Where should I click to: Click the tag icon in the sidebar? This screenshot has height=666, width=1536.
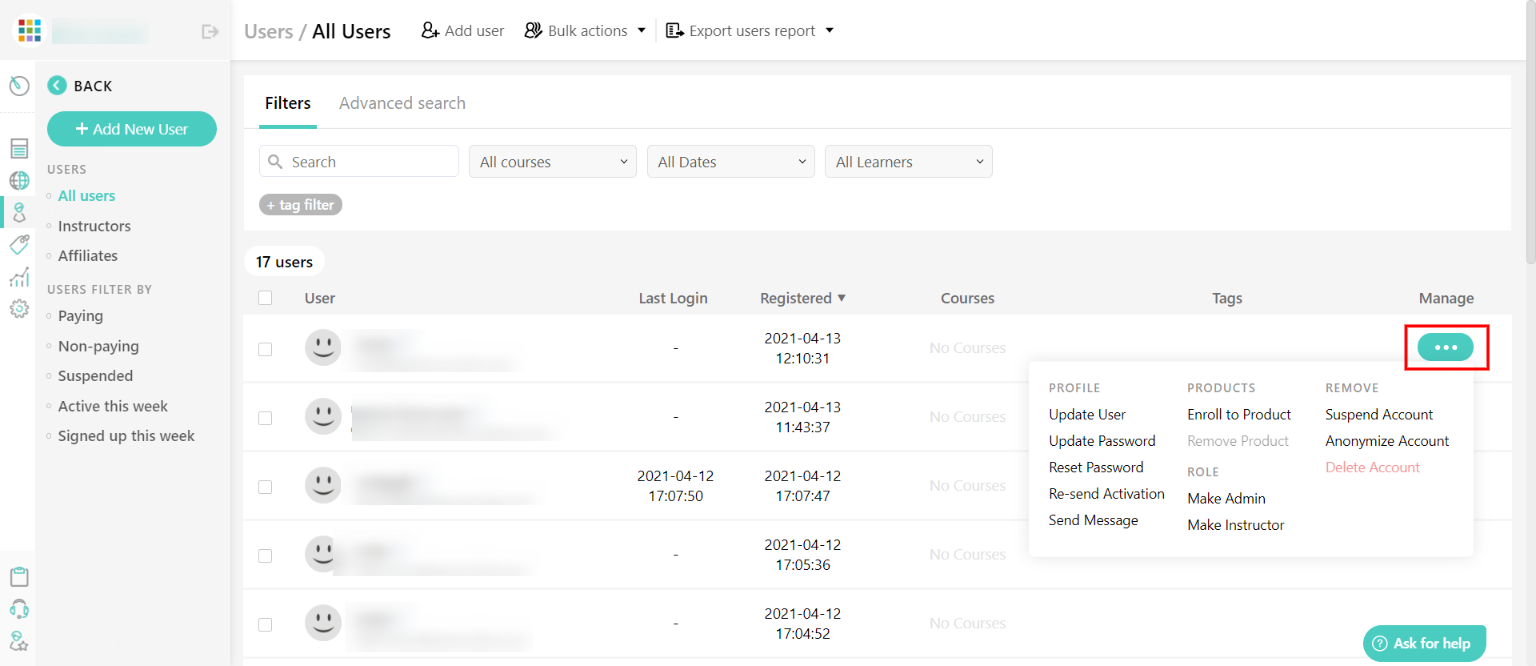(18, 244)
